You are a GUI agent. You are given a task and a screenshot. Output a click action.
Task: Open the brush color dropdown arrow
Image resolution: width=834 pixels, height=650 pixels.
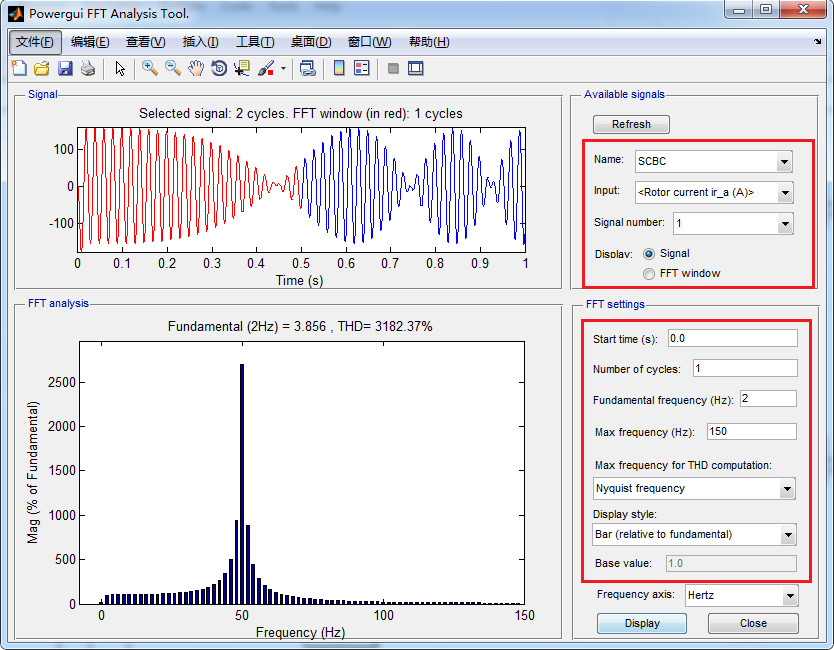coord(283,68)
